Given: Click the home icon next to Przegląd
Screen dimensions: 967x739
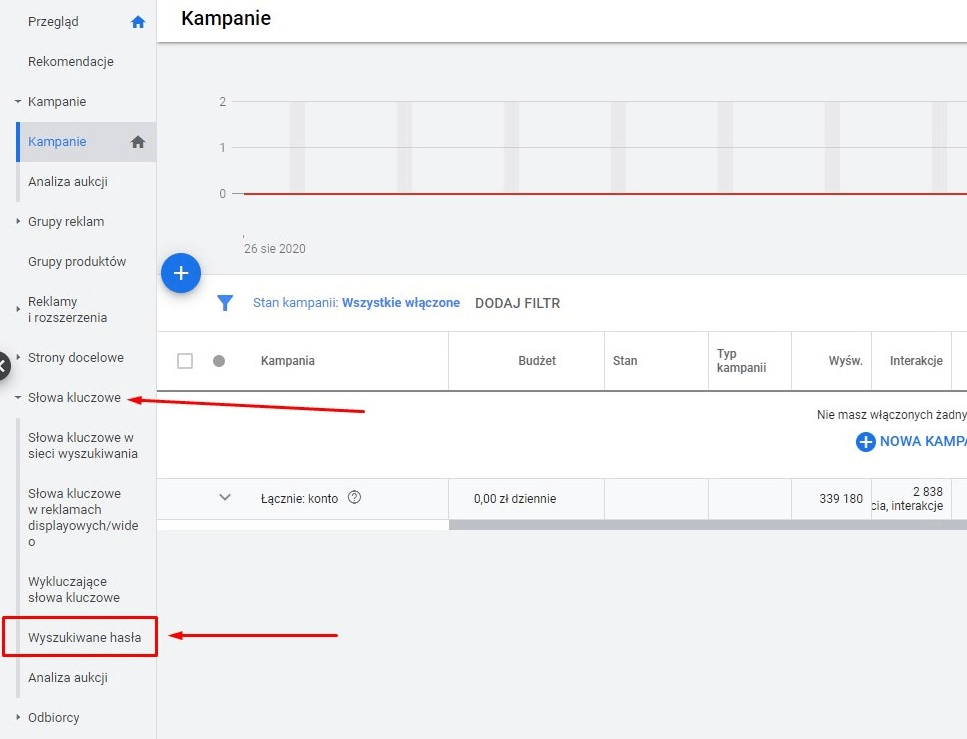Looking at the screenshot, I should pos(138,22).
